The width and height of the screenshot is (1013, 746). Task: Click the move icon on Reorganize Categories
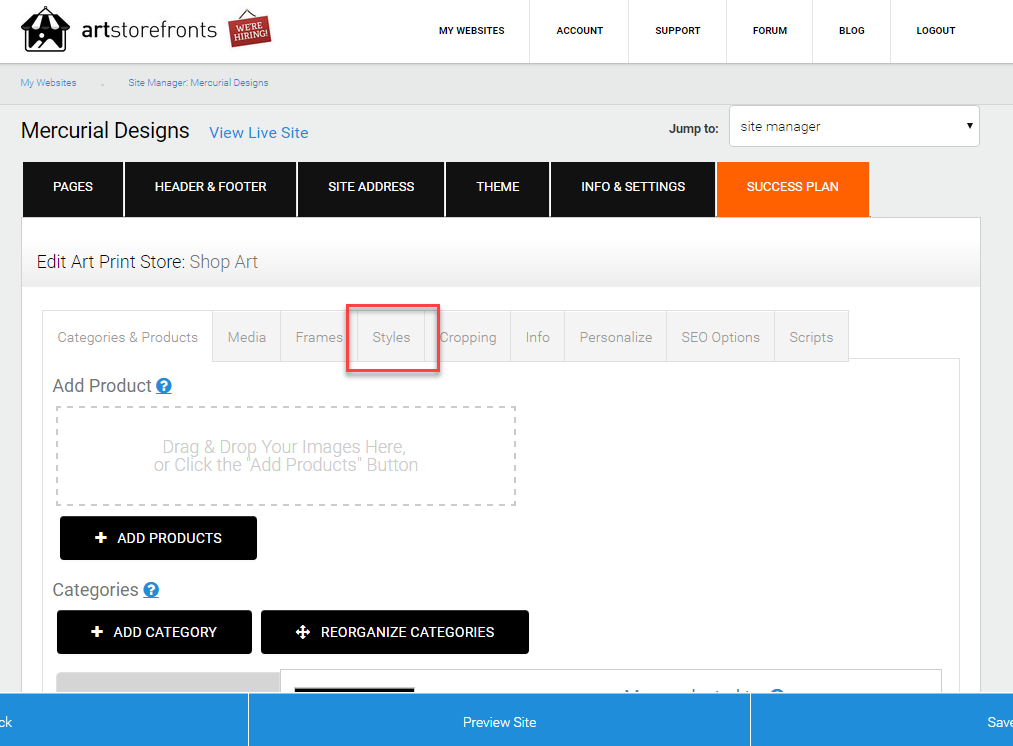click(x=303, y=632)
